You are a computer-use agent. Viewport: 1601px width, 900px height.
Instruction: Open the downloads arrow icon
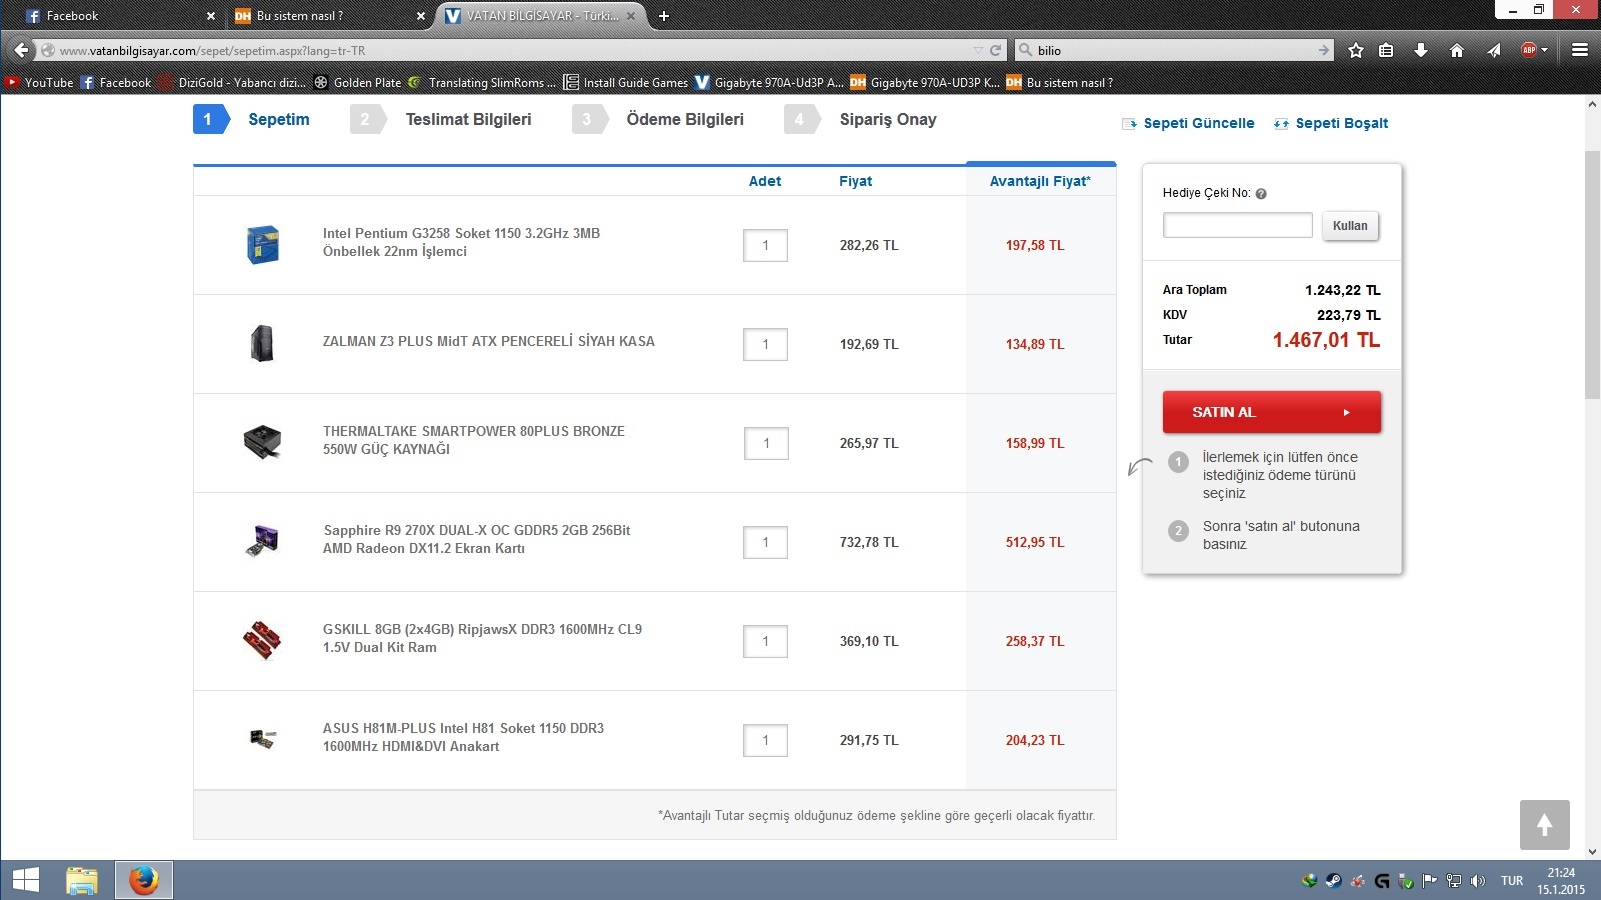[1421, 50]
